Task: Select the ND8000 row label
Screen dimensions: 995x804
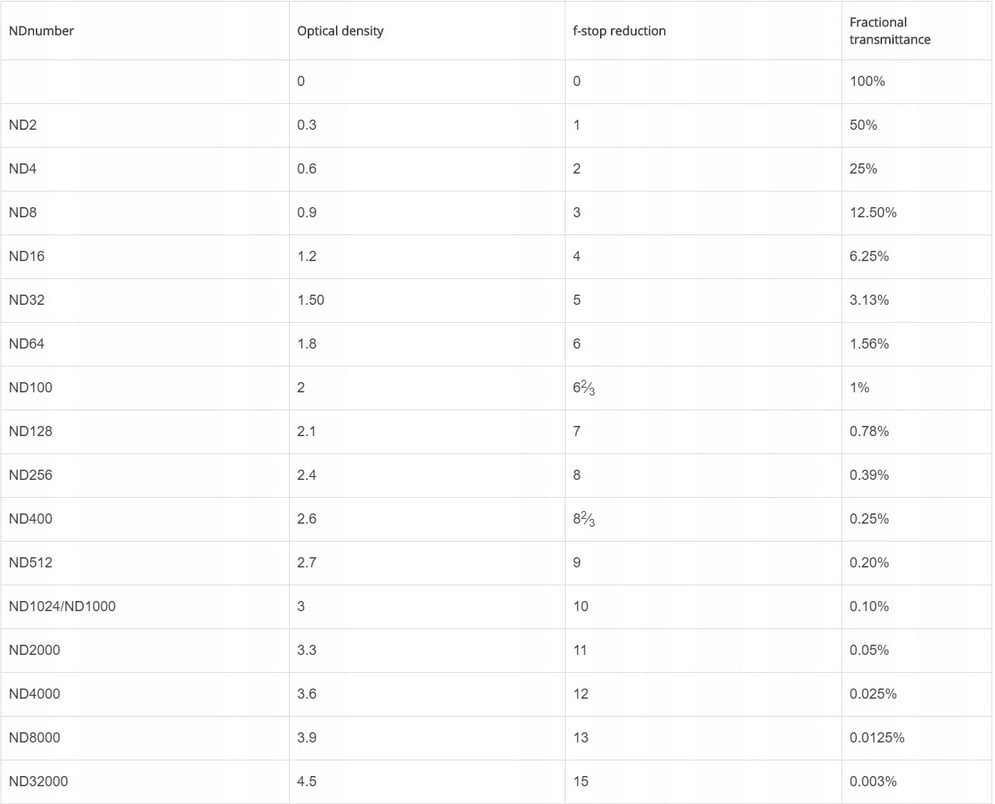Action: click(x=34, y=738)
